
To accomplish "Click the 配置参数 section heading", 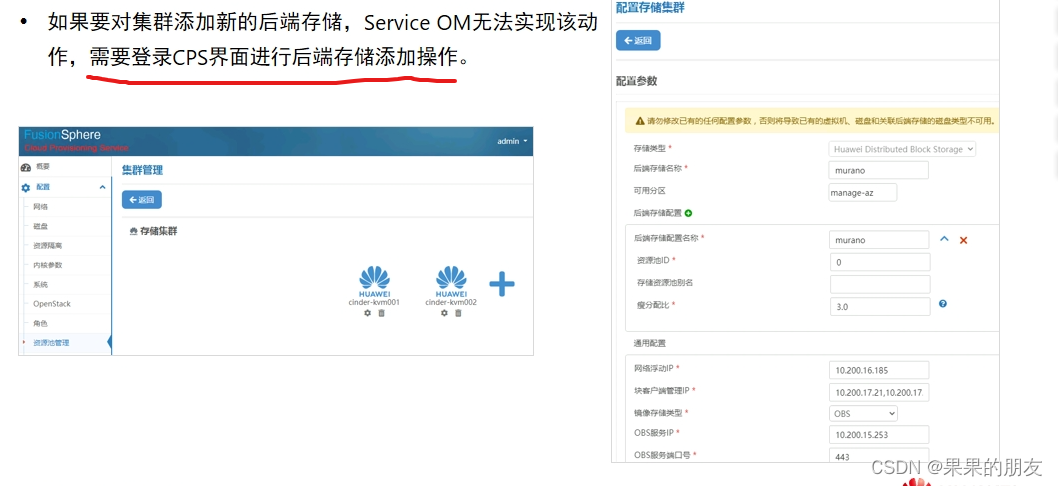I will (636, 81).
